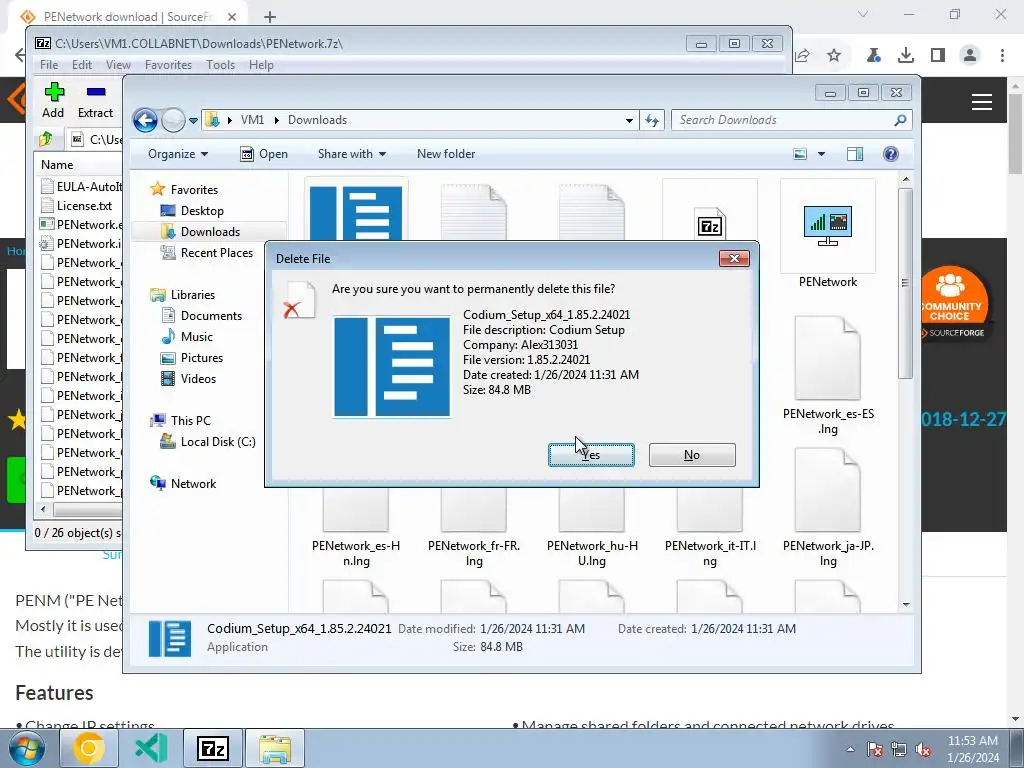
Task: Open 7-Zip View menu
Action: [118, 65]
